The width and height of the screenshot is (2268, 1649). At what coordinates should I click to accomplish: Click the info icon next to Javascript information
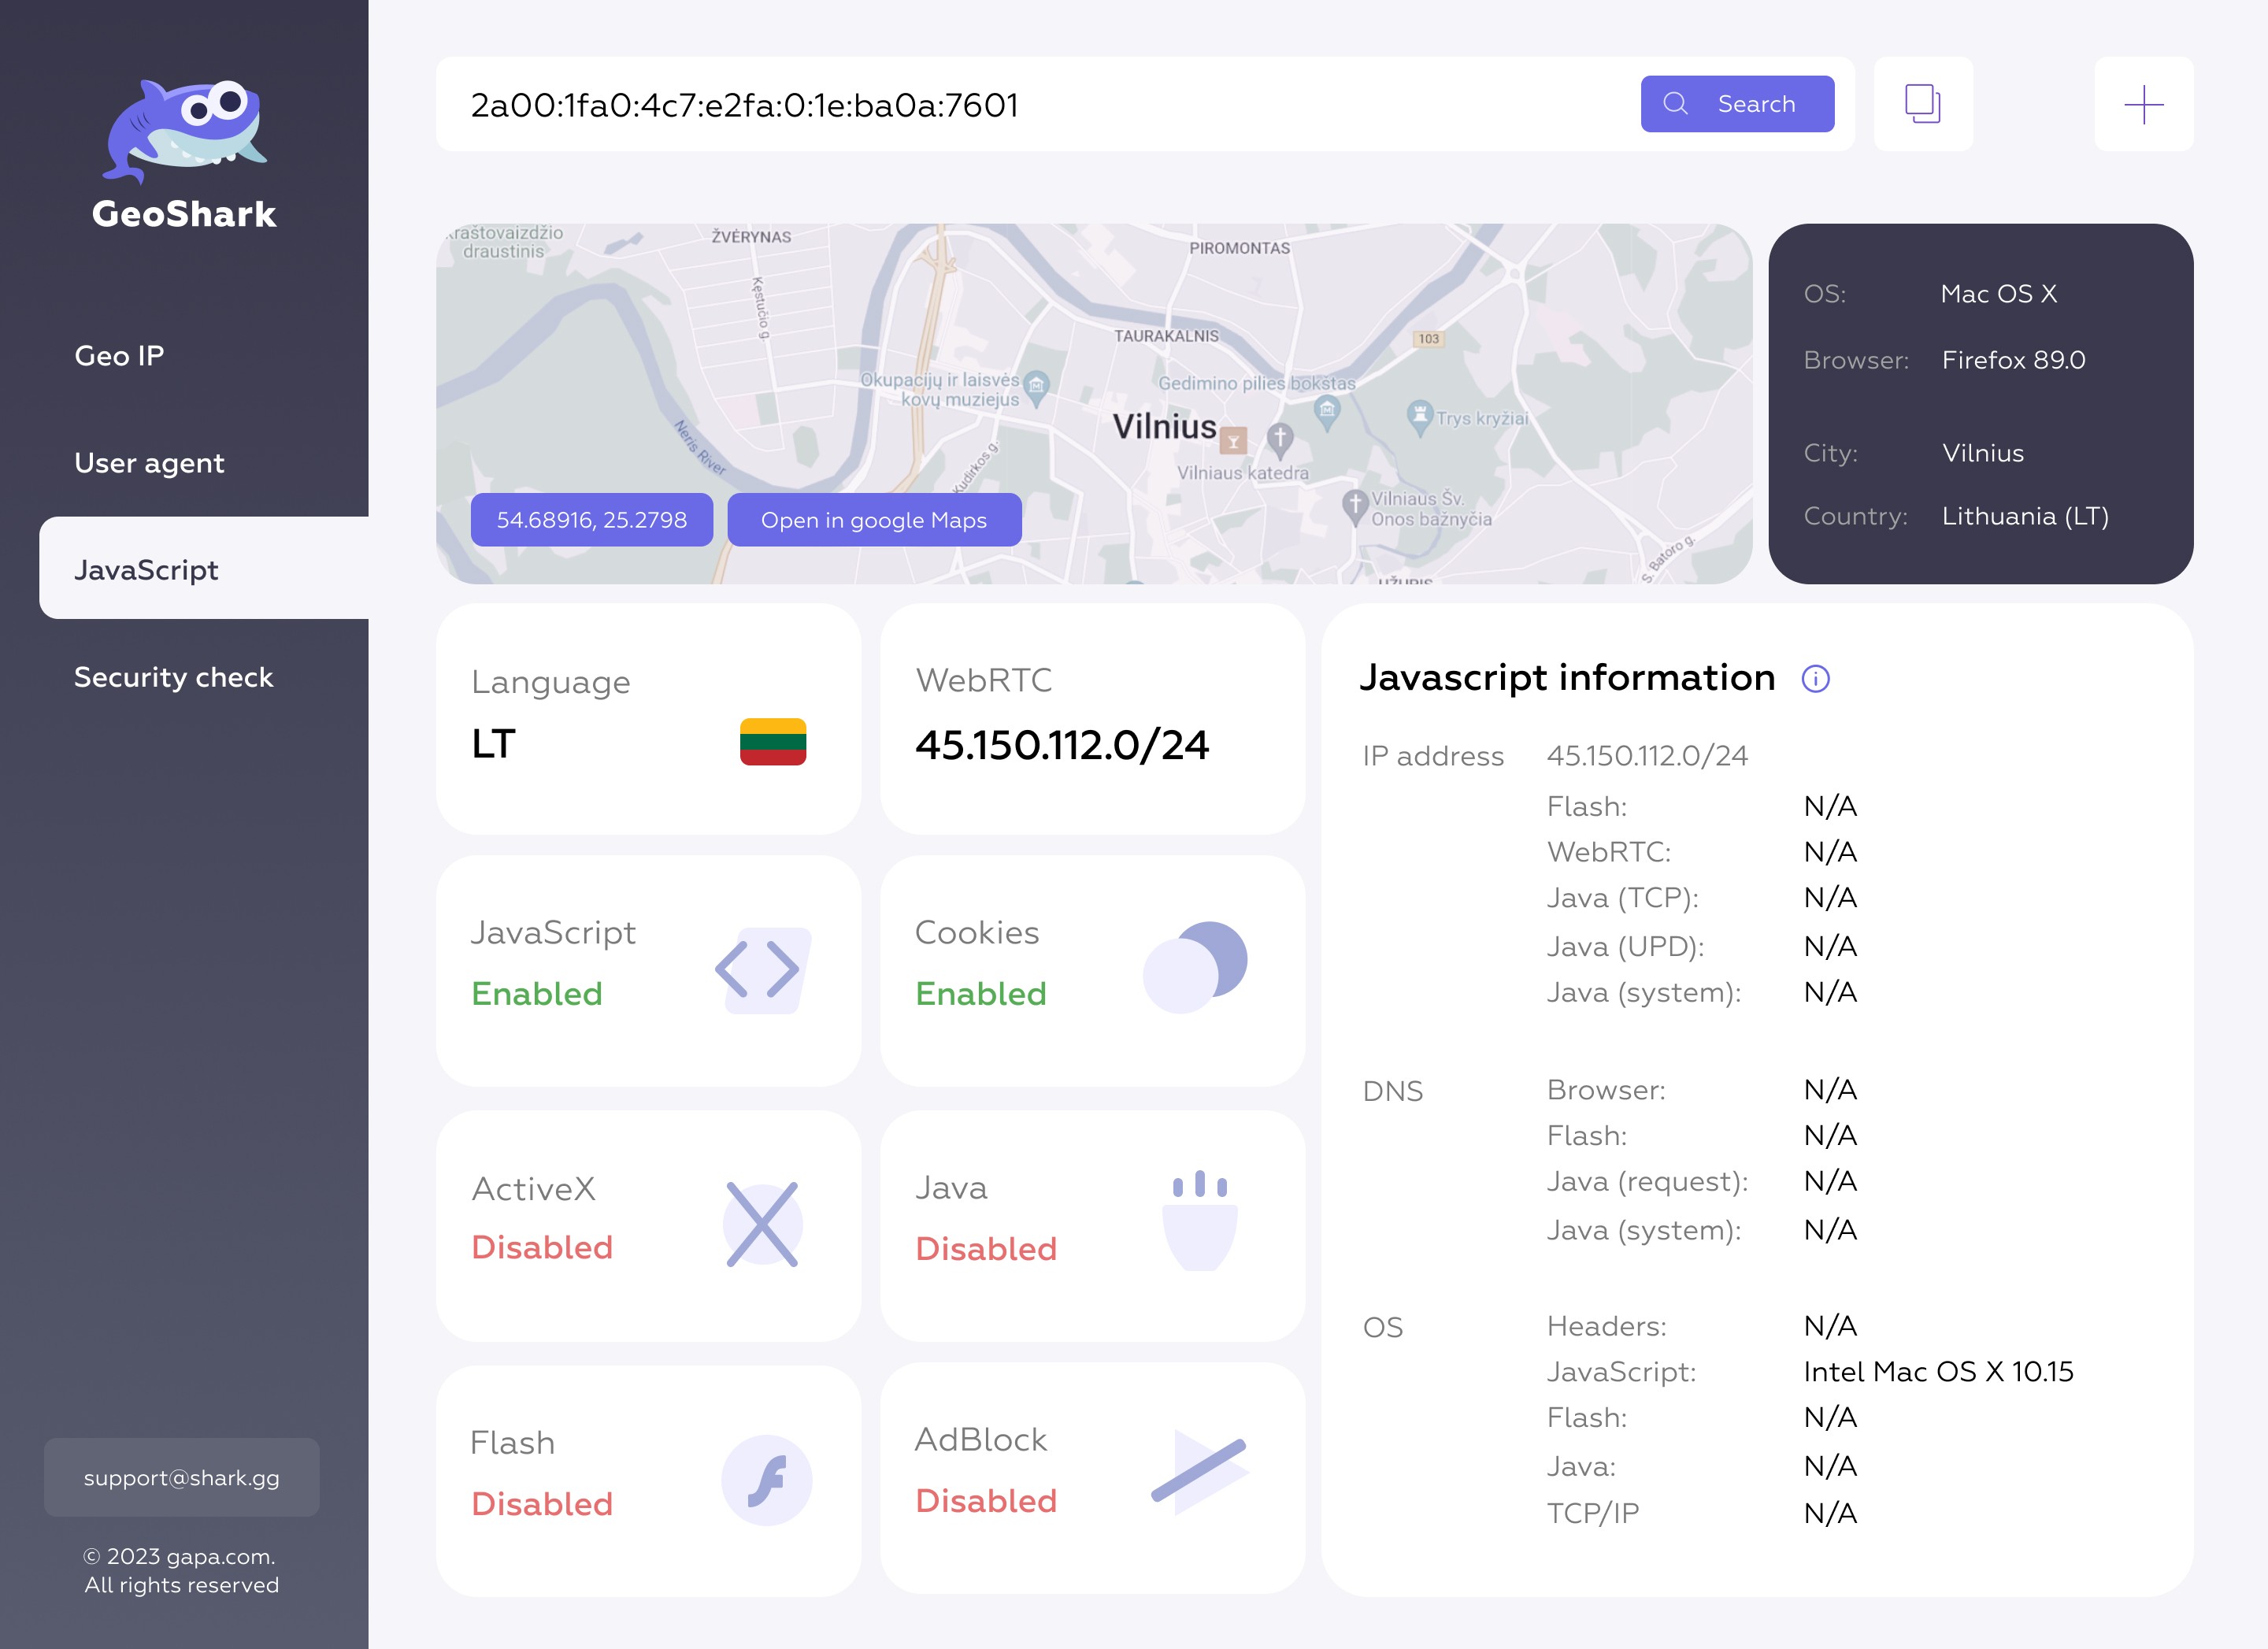(1815, 679)
